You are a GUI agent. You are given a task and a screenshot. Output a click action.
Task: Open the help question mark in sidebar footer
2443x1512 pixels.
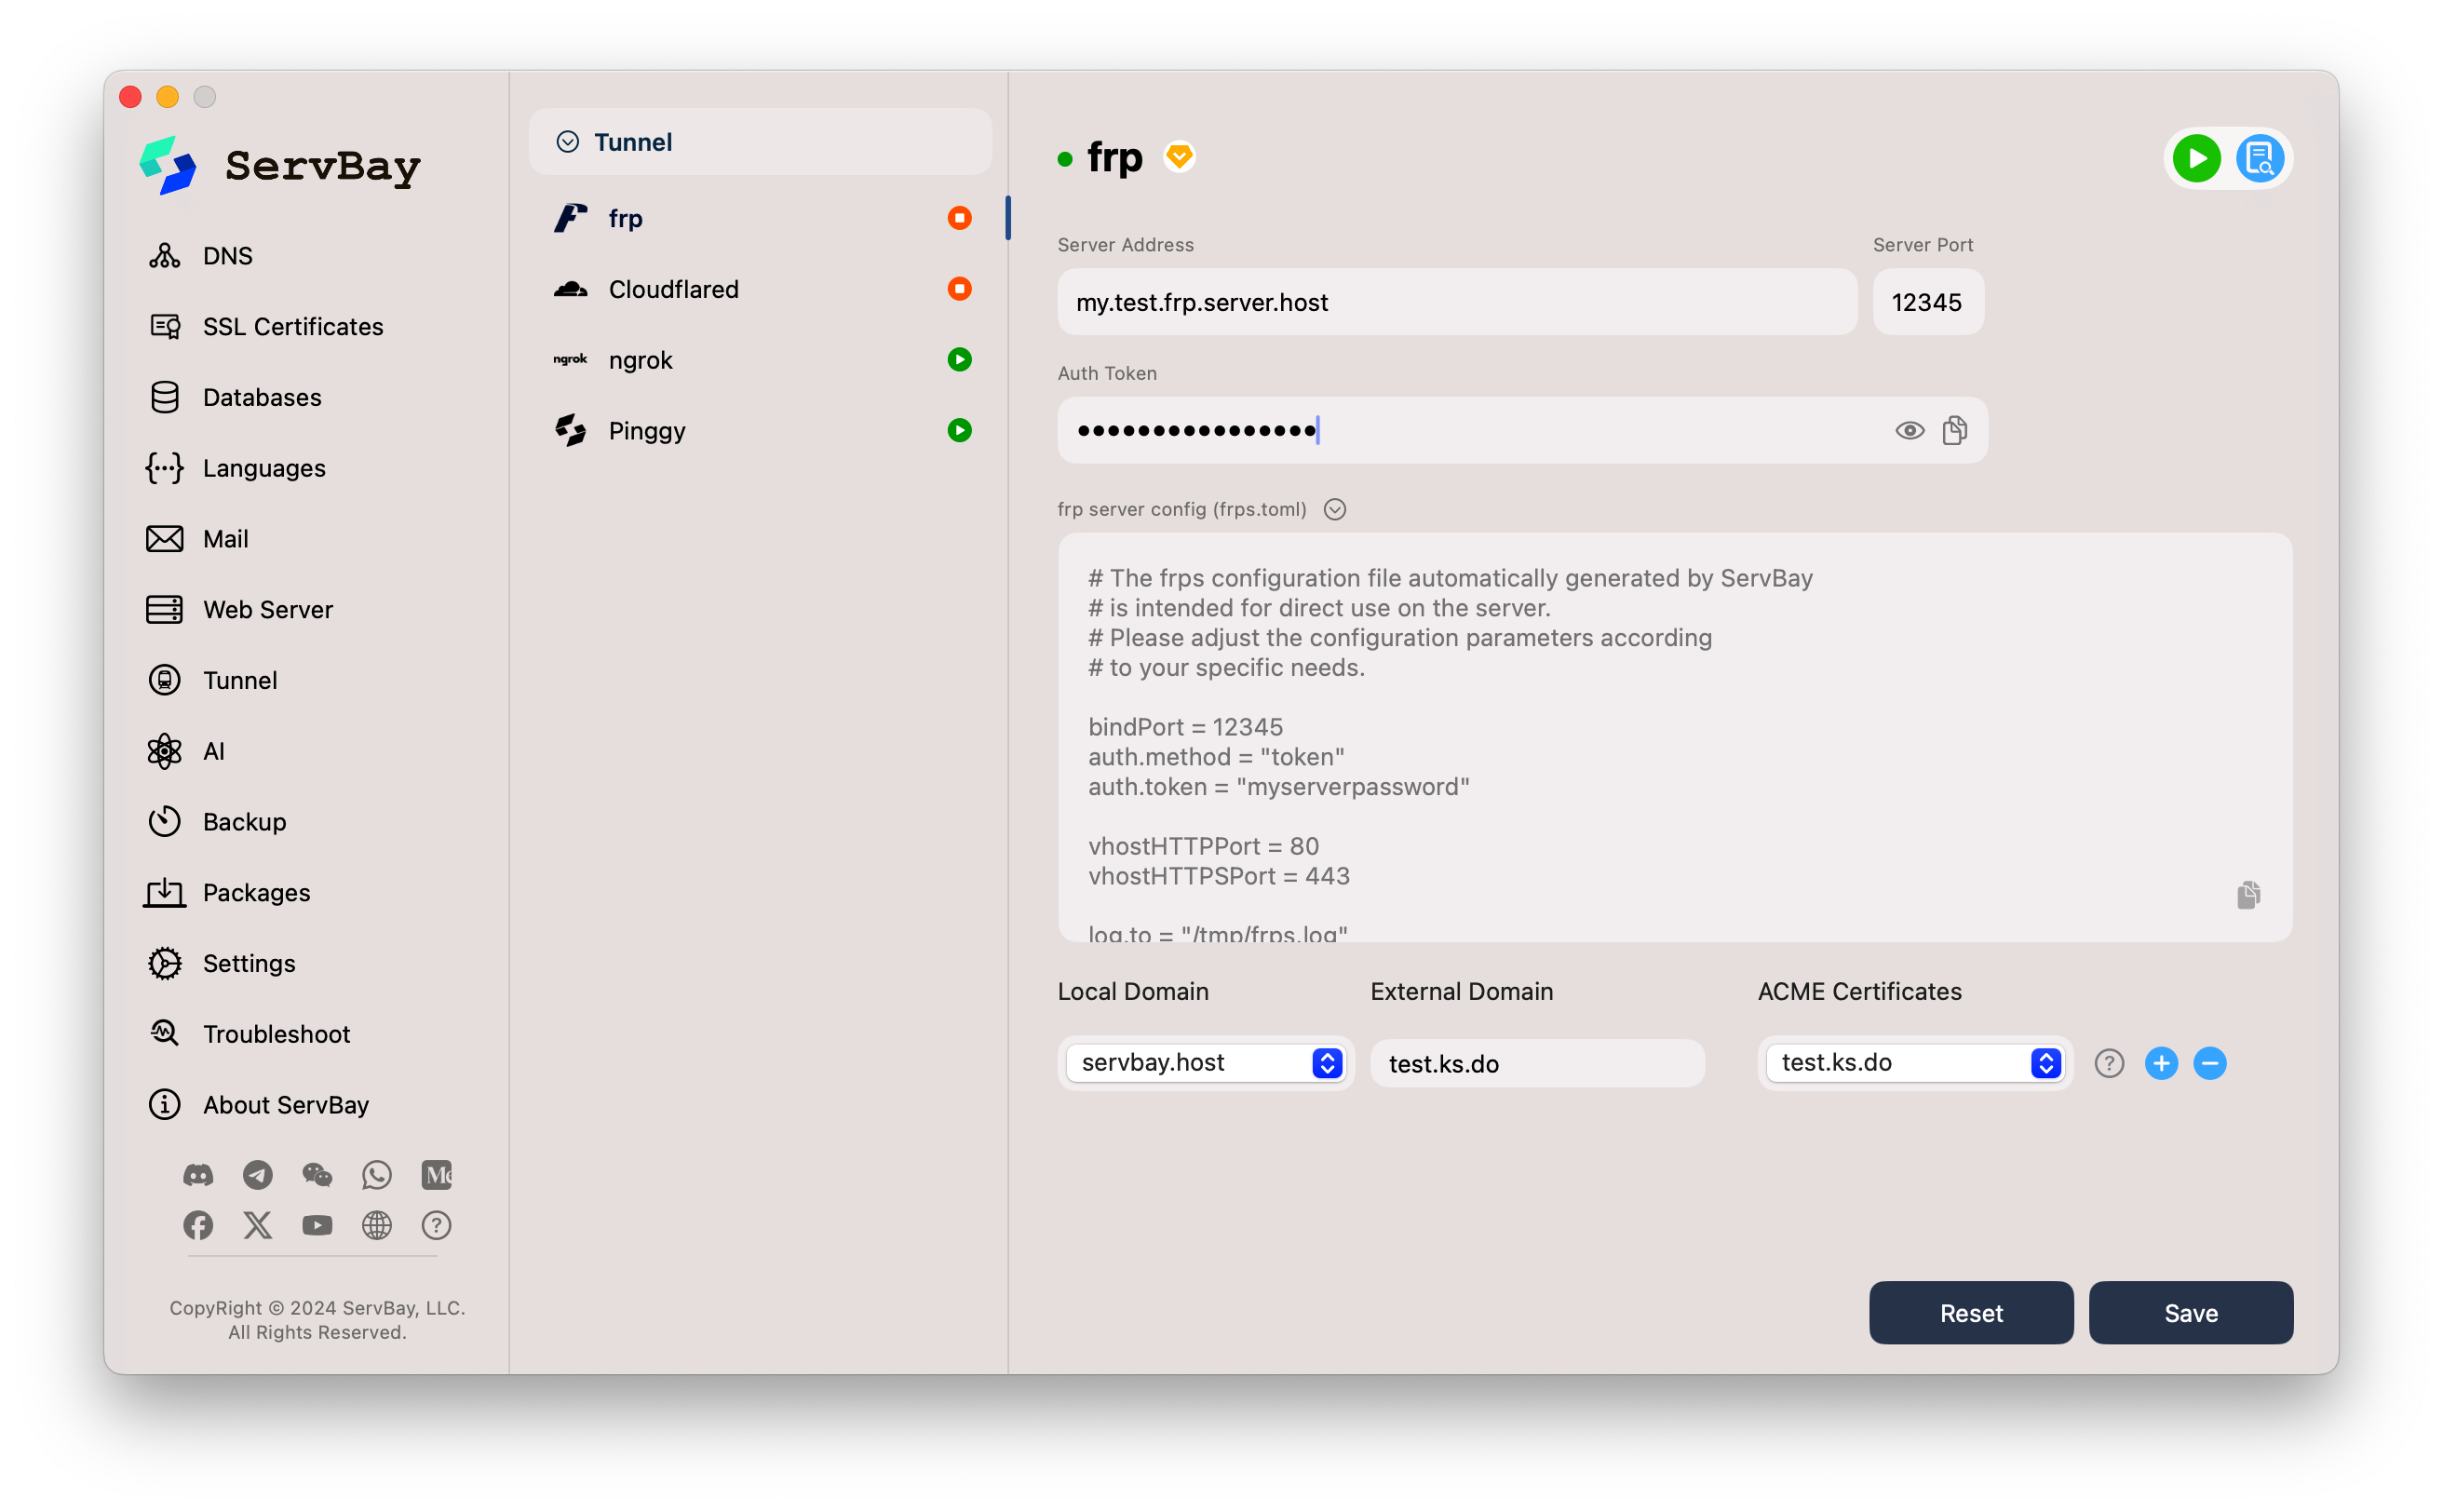(437, 1226)
